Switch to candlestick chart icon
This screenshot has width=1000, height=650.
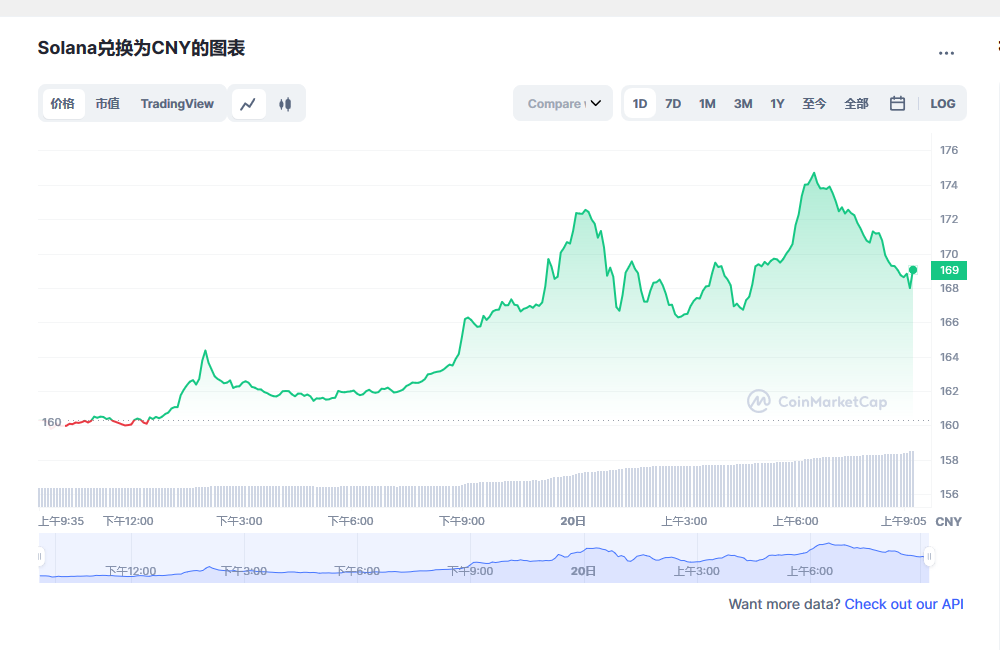(x=285, y=103)
